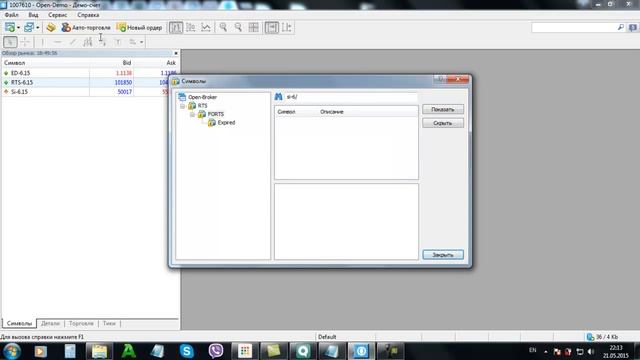Select the crosshair tool
640x360 pixels.
click(25, 42)
